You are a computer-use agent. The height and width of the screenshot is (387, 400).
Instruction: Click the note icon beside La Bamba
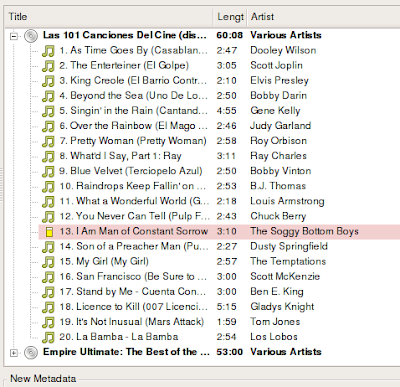tap(48, 338)
